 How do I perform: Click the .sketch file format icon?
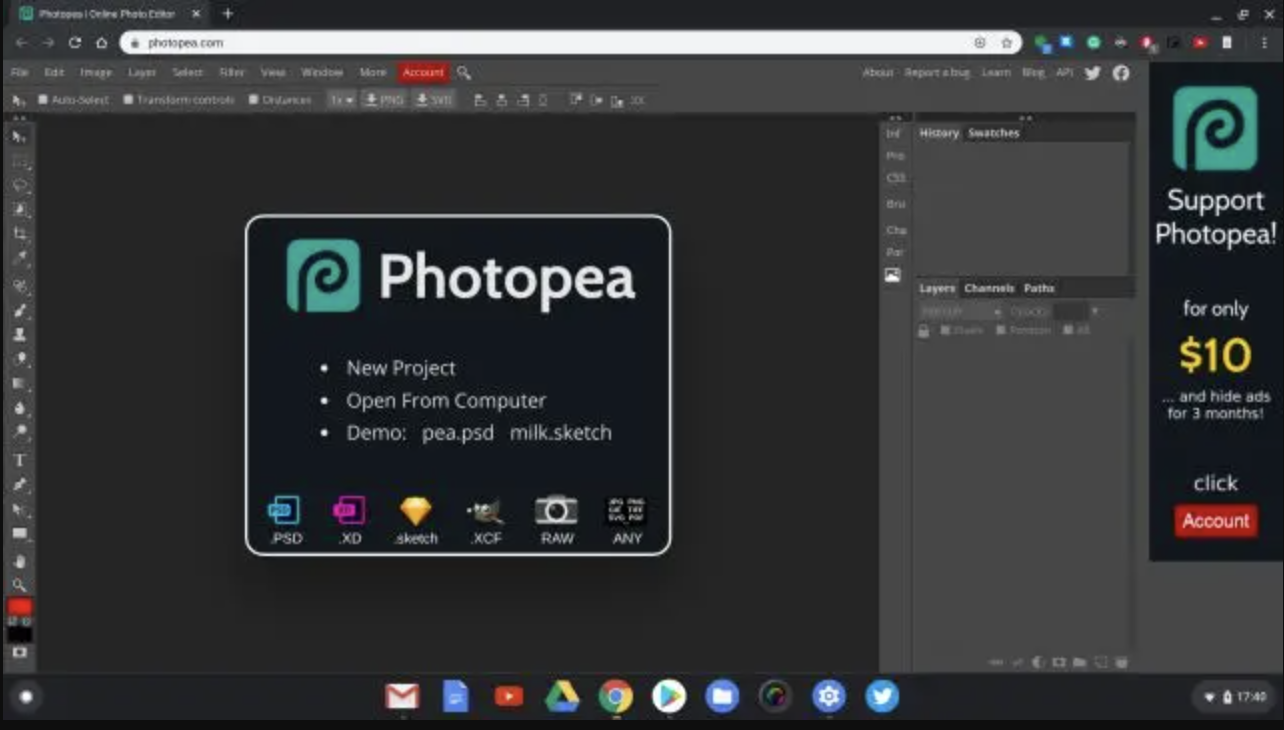(x=416, y=511)
